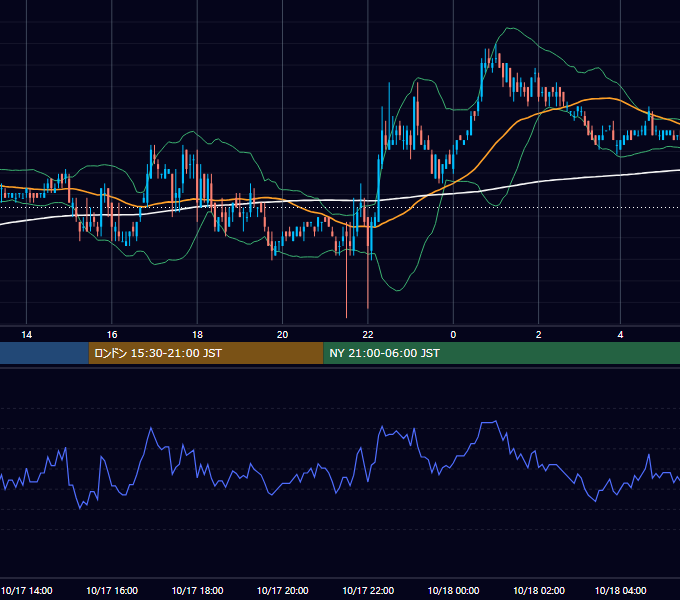This screenshot has width=680, height=600.
Task: Click the 10/17 16:00 time label
Action: pos(112,590)
